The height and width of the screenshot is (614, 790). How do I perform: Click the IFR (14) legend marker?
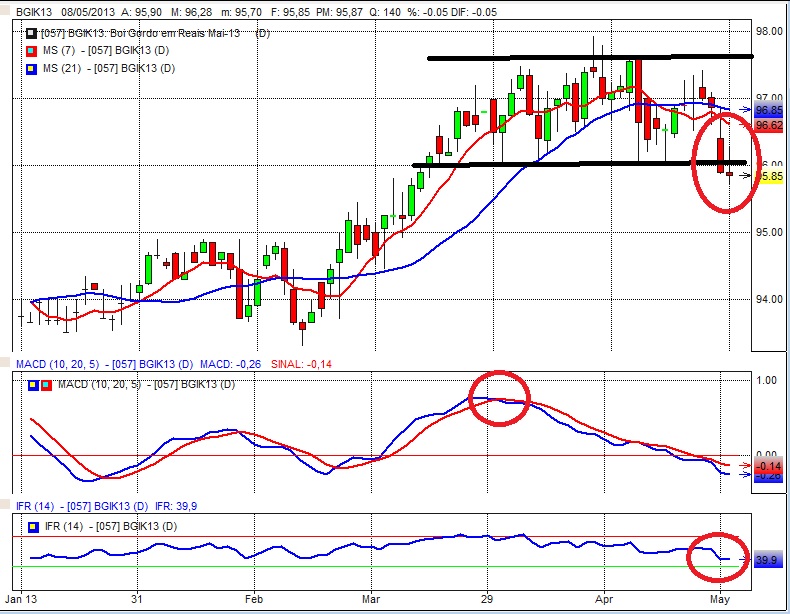click(32, 526)
